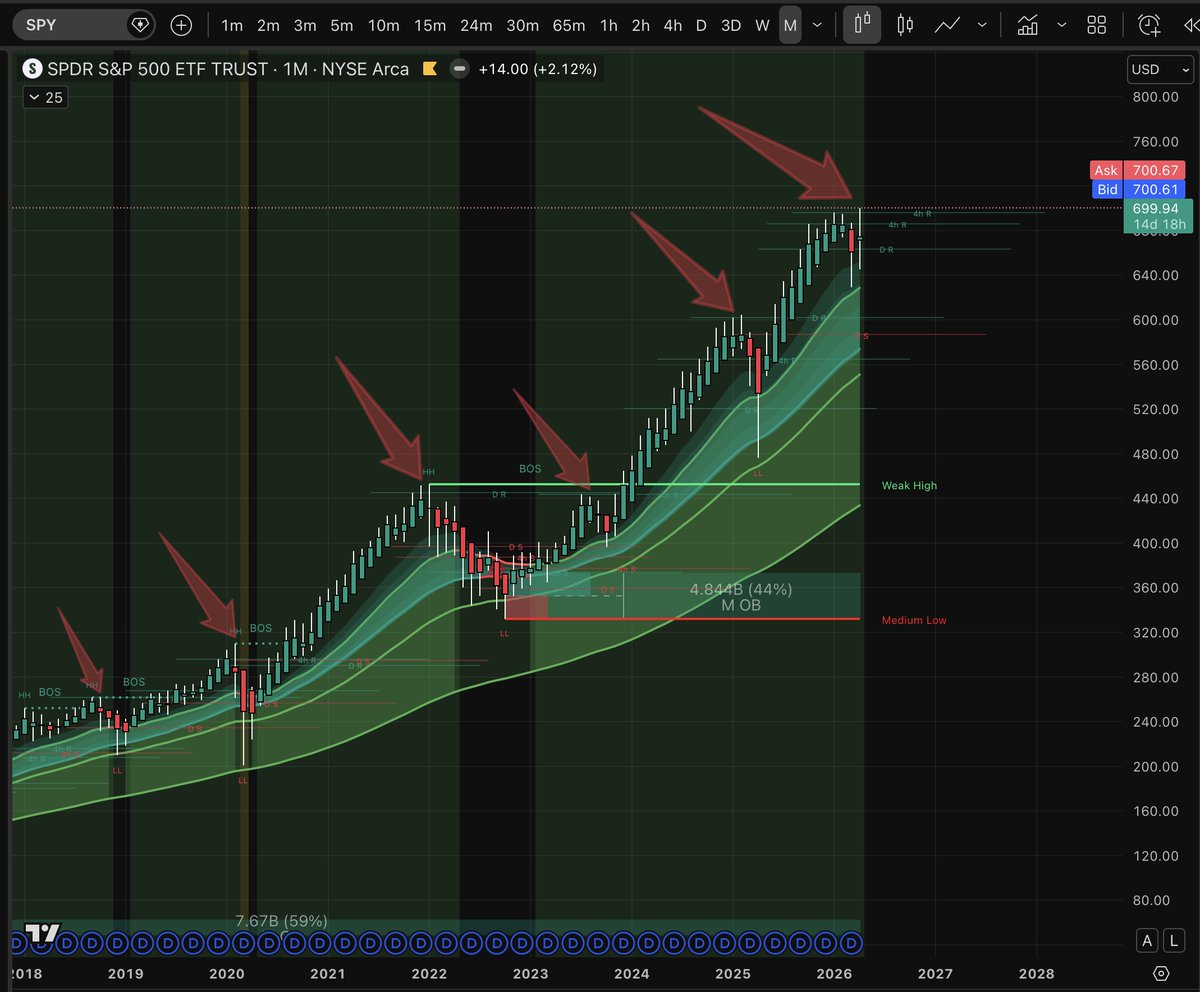
Task: Start bar replay with the rewind icon
Action: (x=1192, y=24)
